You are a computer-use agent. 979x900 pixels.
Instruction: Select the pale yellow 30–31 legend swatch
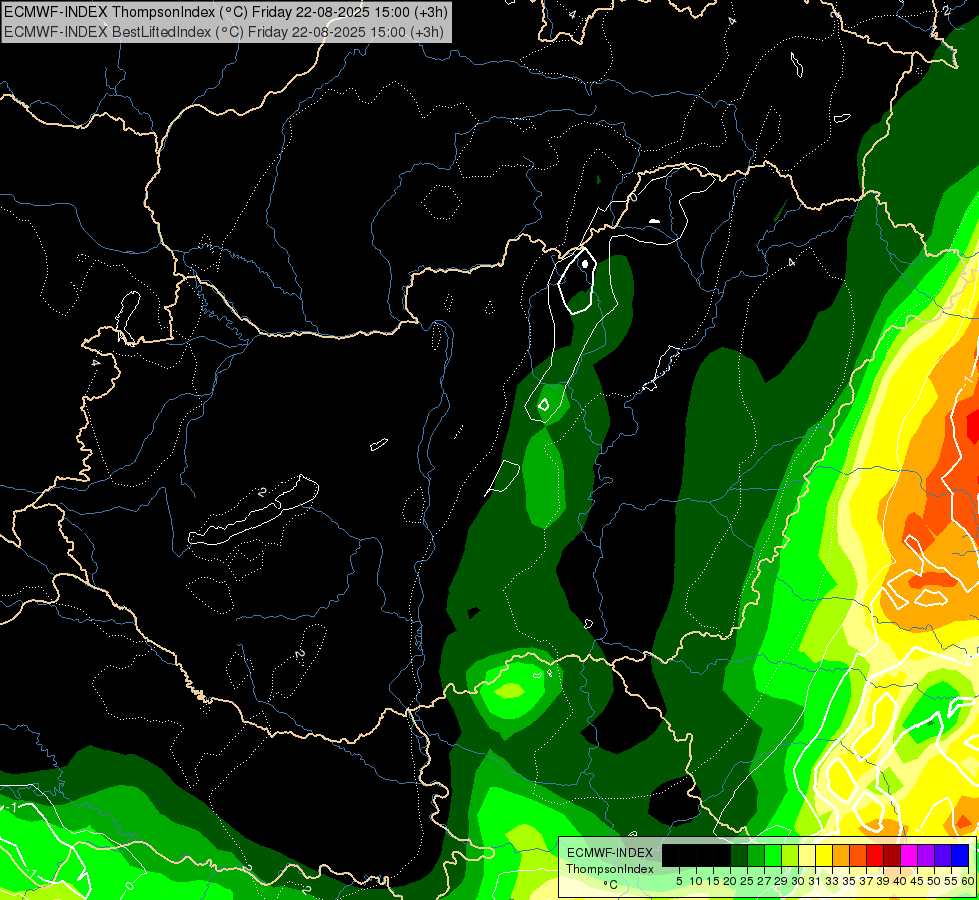tap(807, 855)
